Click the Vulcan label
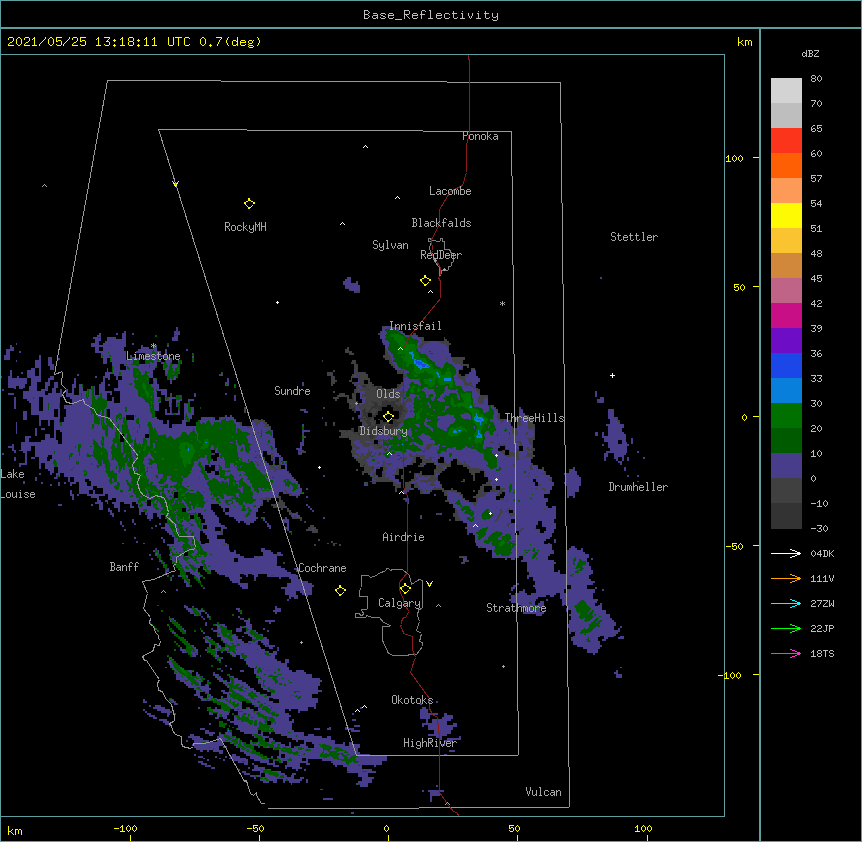The height and width of the screenshot is (842, 862). tap(543, 792)
